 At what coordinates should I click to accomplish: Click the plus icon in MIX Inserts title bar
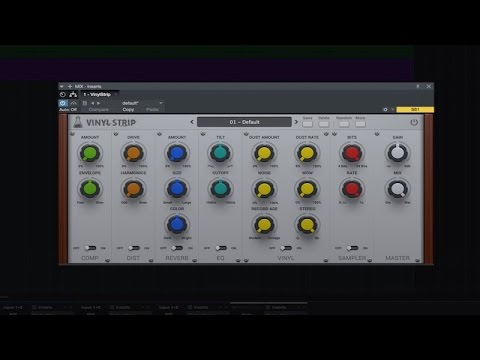(x=70, y=86)
